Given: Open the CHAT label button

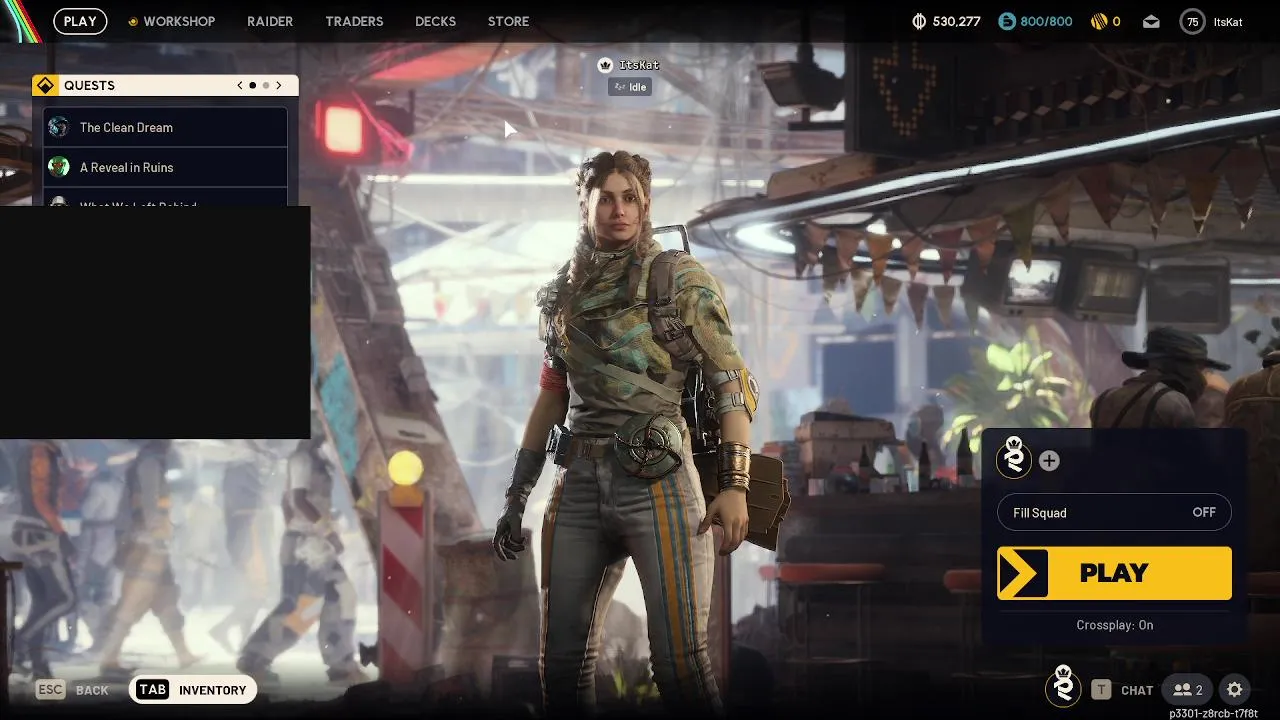Looking at the screenshot, I should click(1137, 690).
